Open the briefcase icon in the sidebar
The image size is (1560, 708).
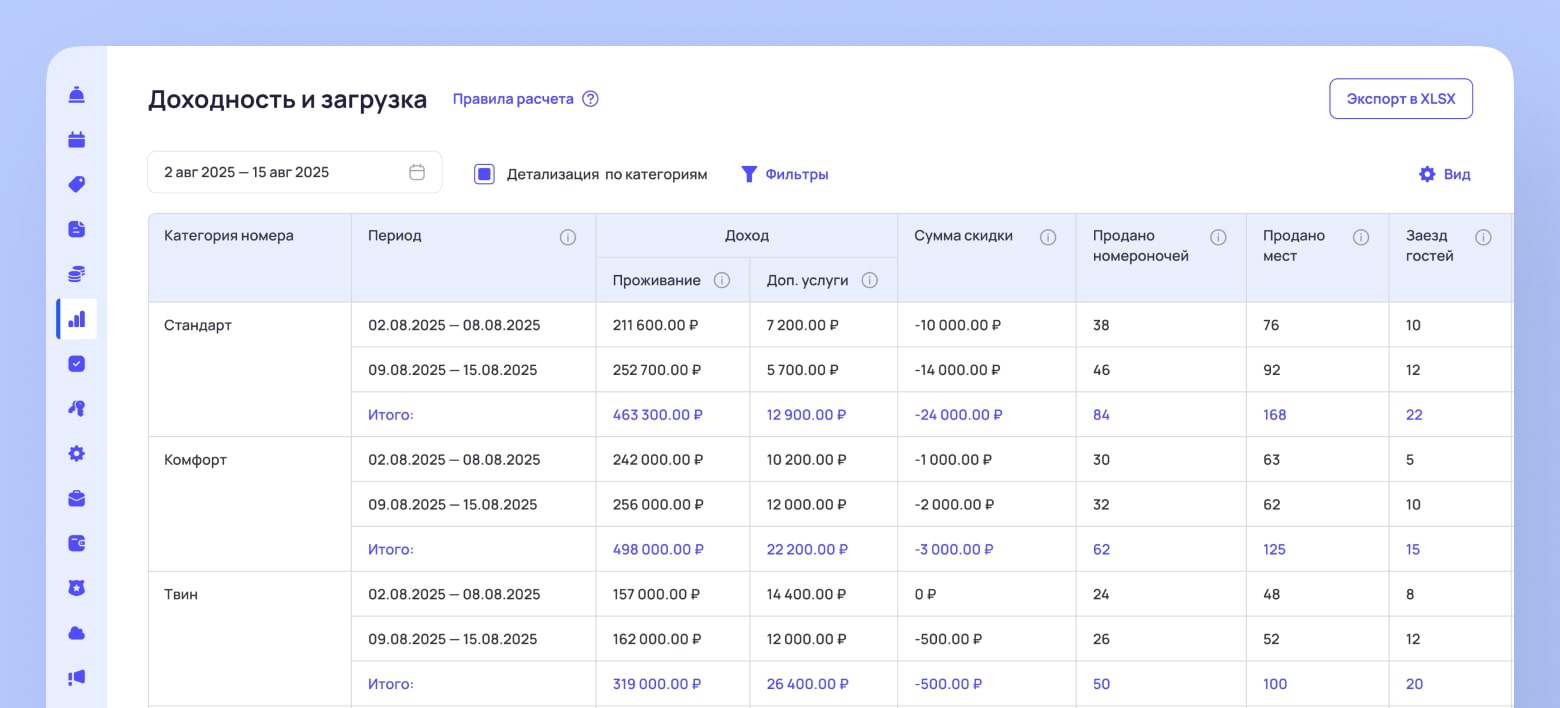(x=76, y=498)
